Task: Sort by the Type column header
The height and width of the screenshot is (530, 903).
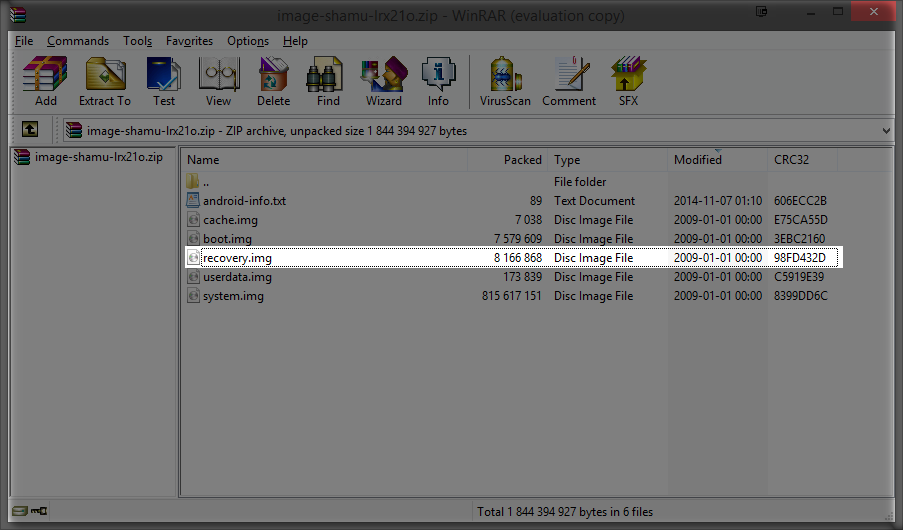Action: 608,160
